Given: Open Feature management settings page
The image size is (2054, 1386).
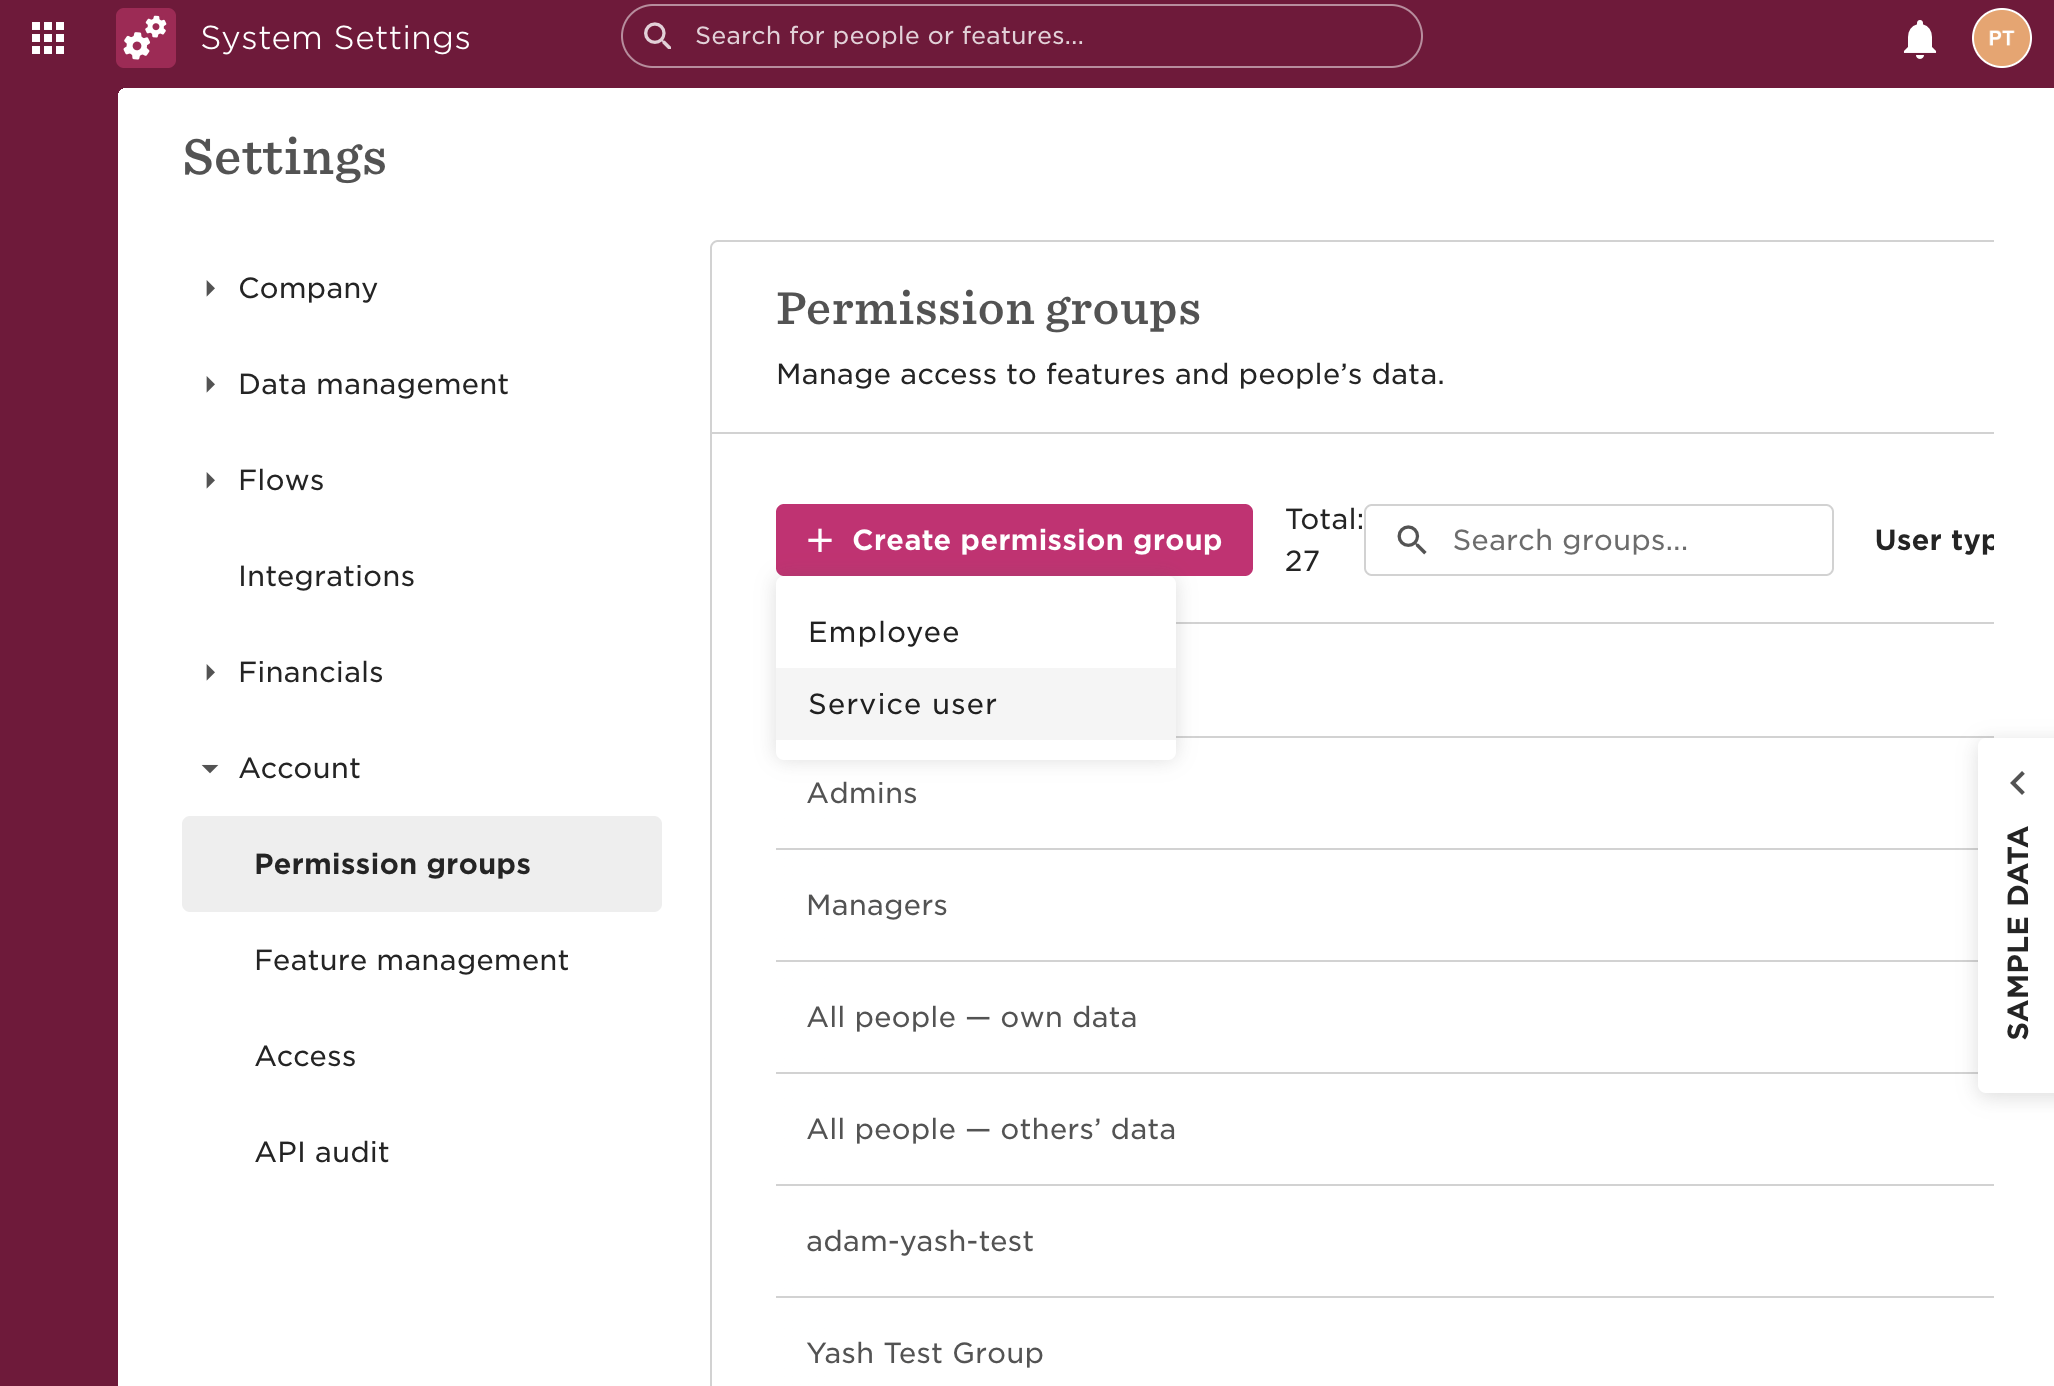Looking at the screenshot, I should 411,960.
